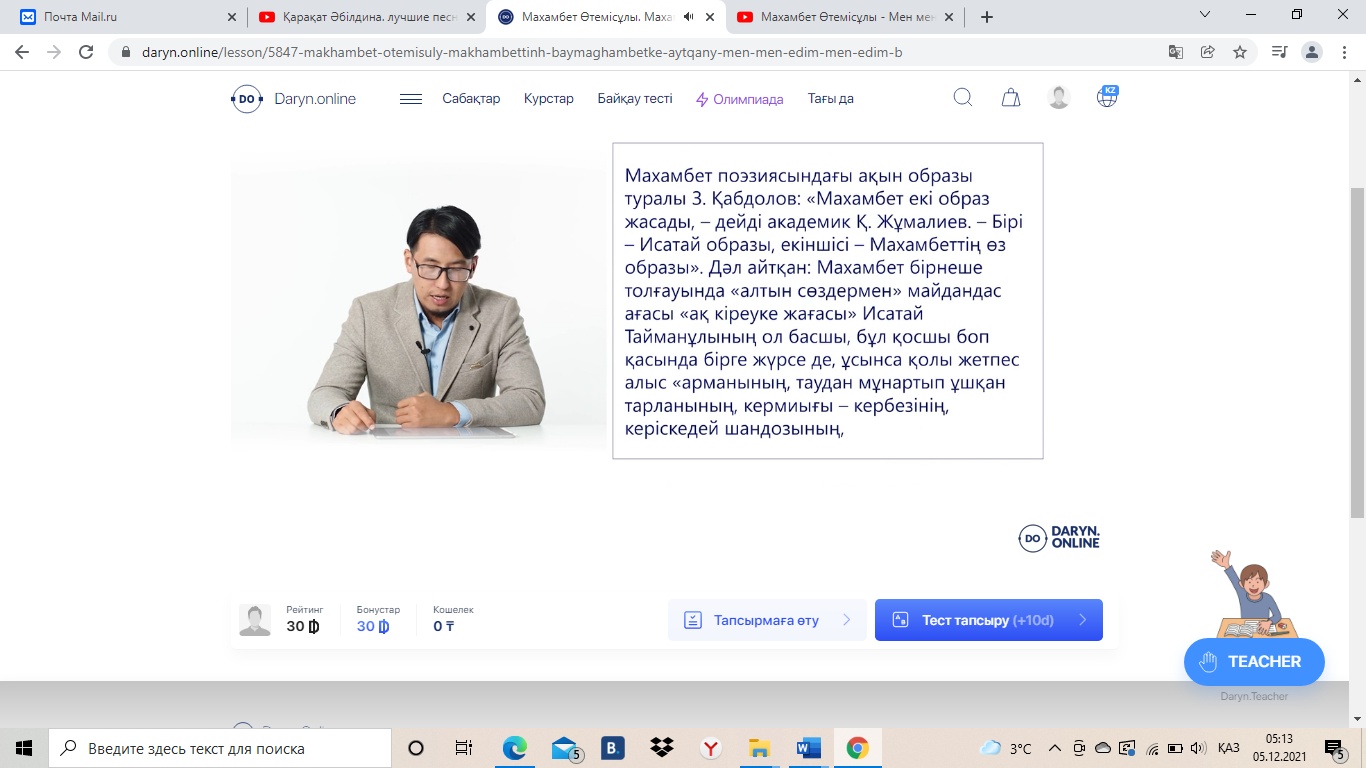Open the Windows Start menu

tap(23, 748)
